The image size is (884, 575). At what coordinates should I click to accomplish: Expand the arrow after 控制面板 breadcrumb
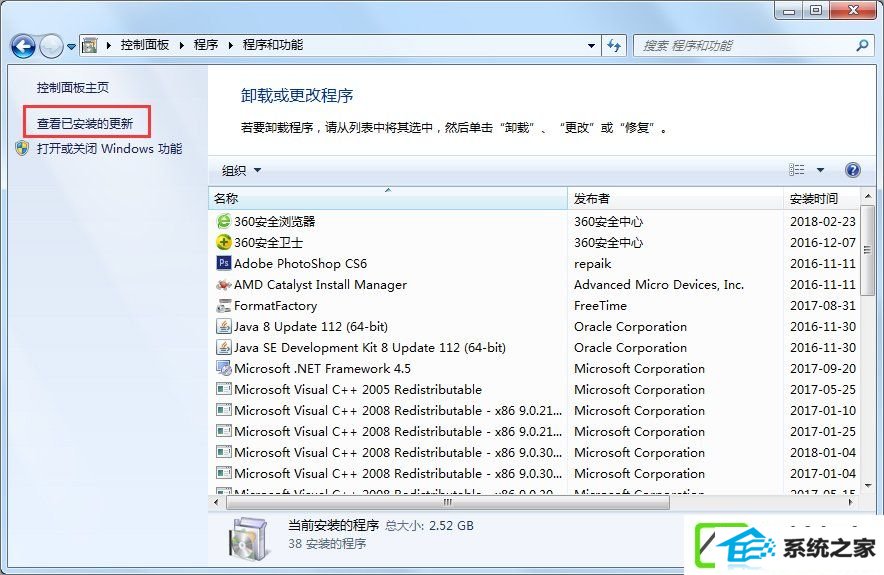pyautogui.click(x=182, y=46)
